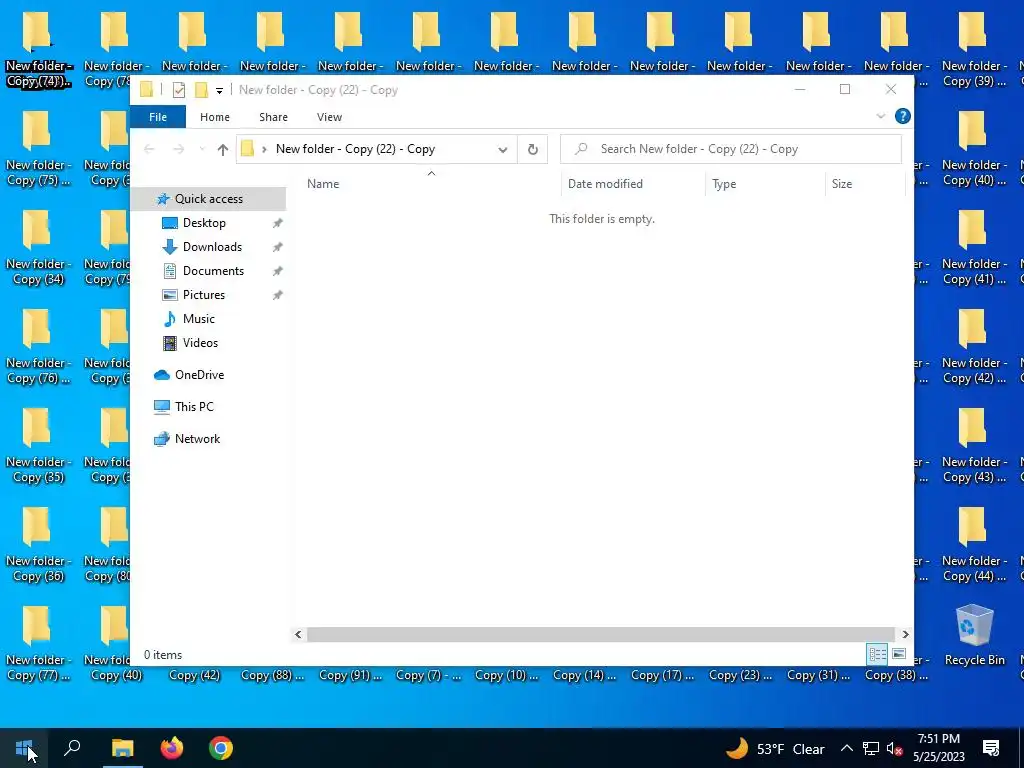Open the Help question mark icon

[903, 116]
